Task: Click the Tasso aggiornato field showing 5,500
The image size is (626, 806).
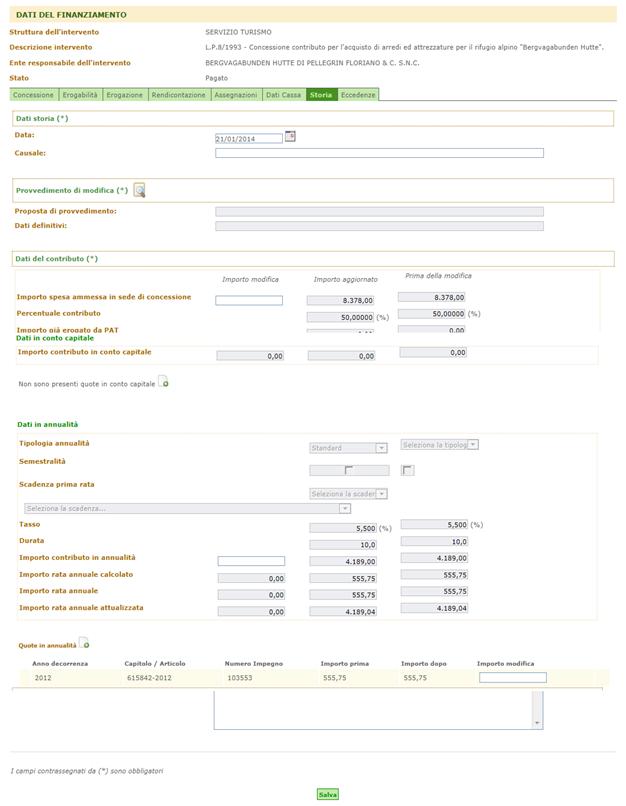Action: pos(343,528)
